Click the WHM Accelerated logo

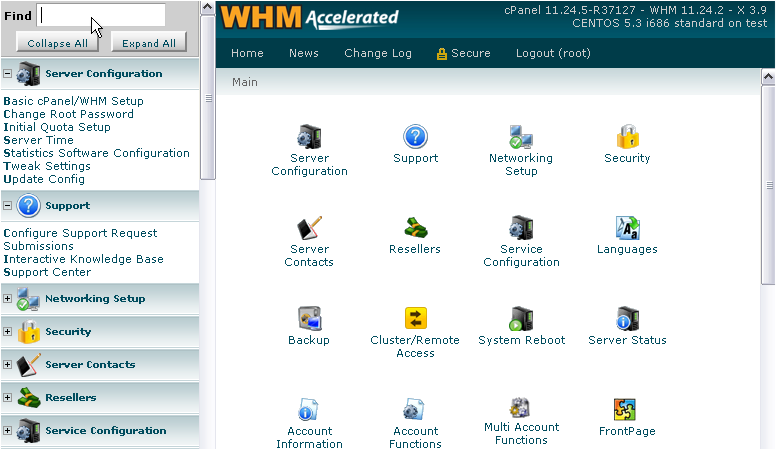pyautogui.click(x=309, y=17)
